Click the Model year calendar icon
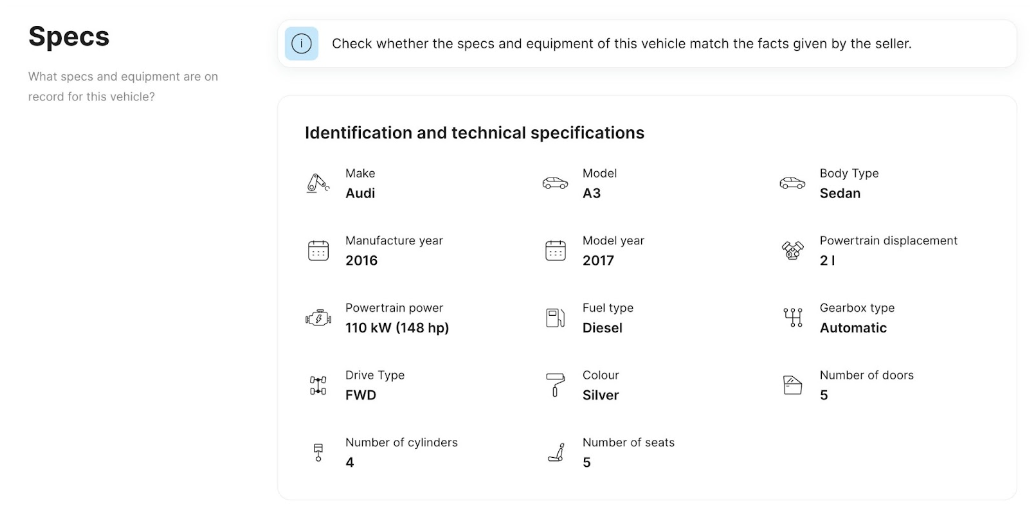 coord(556,251)
